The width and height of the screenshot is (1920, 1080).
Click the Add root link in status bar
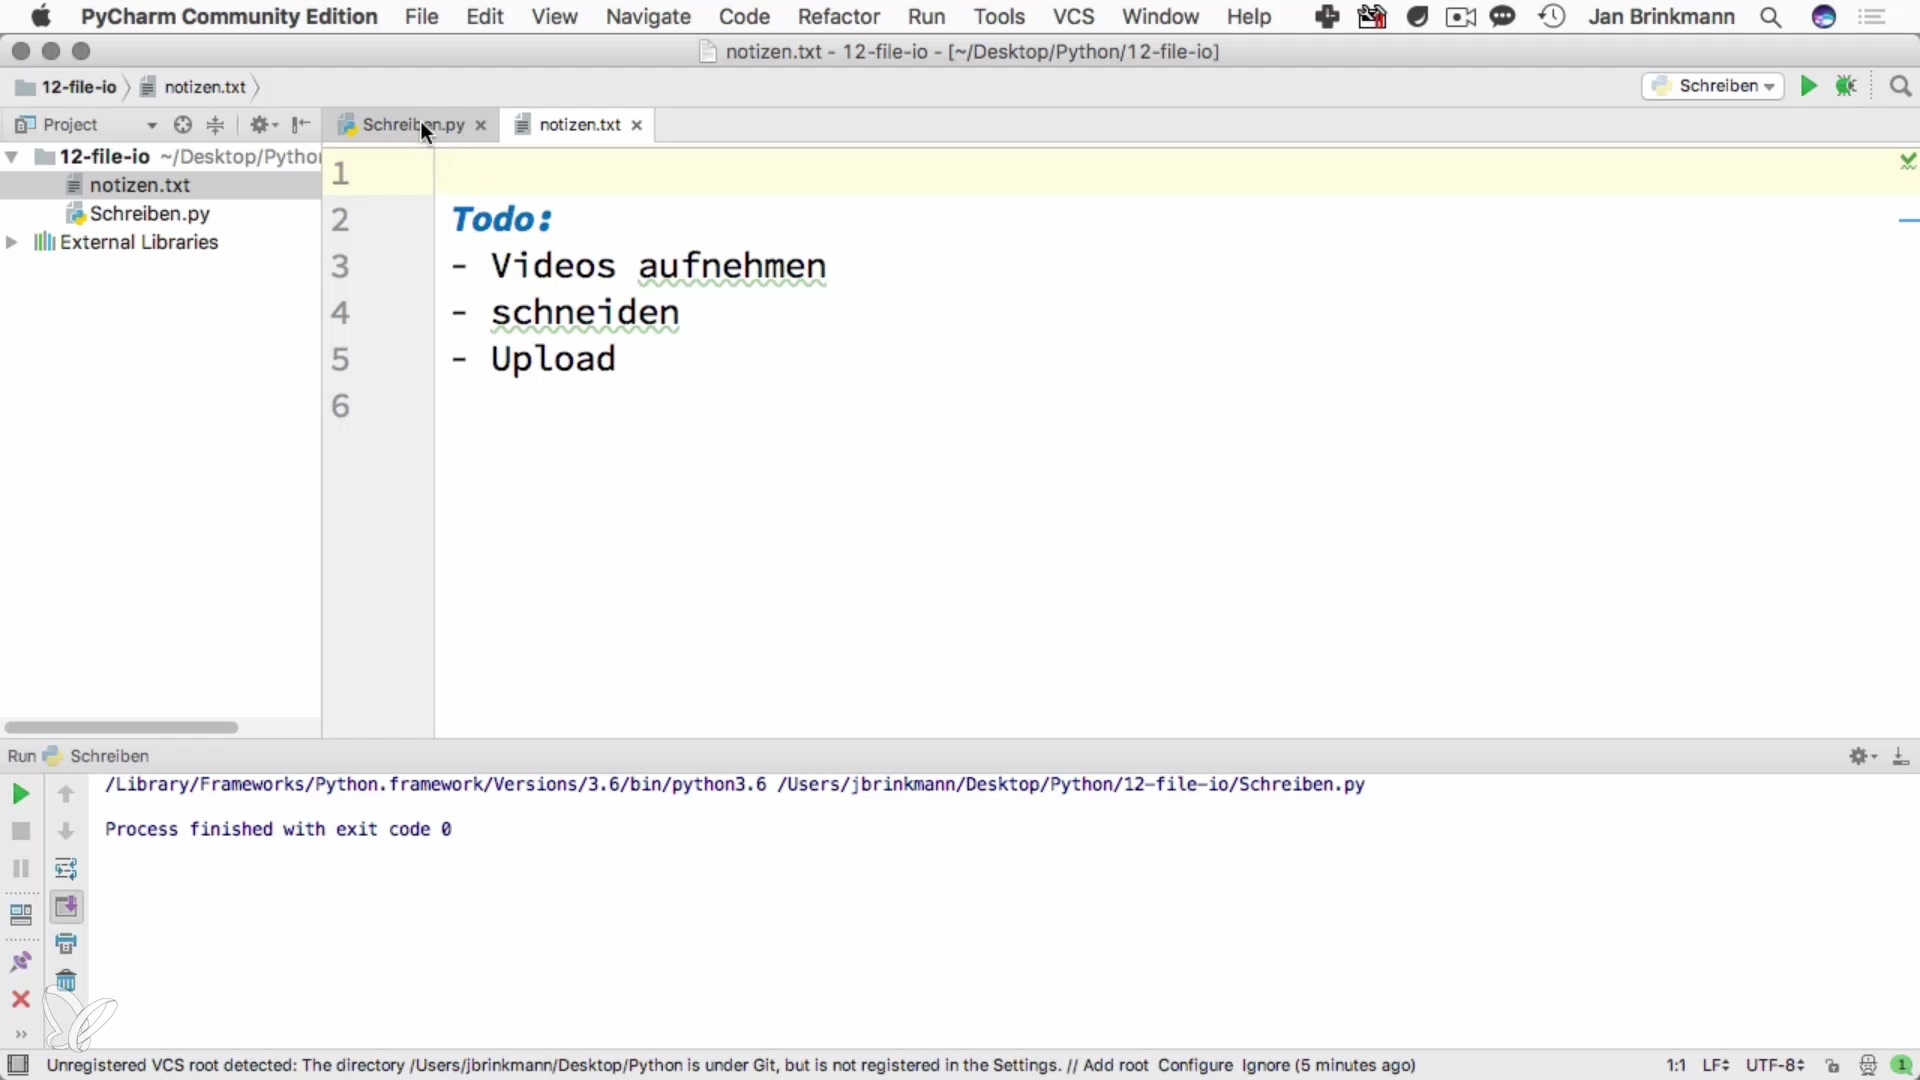[1115, 1065]
